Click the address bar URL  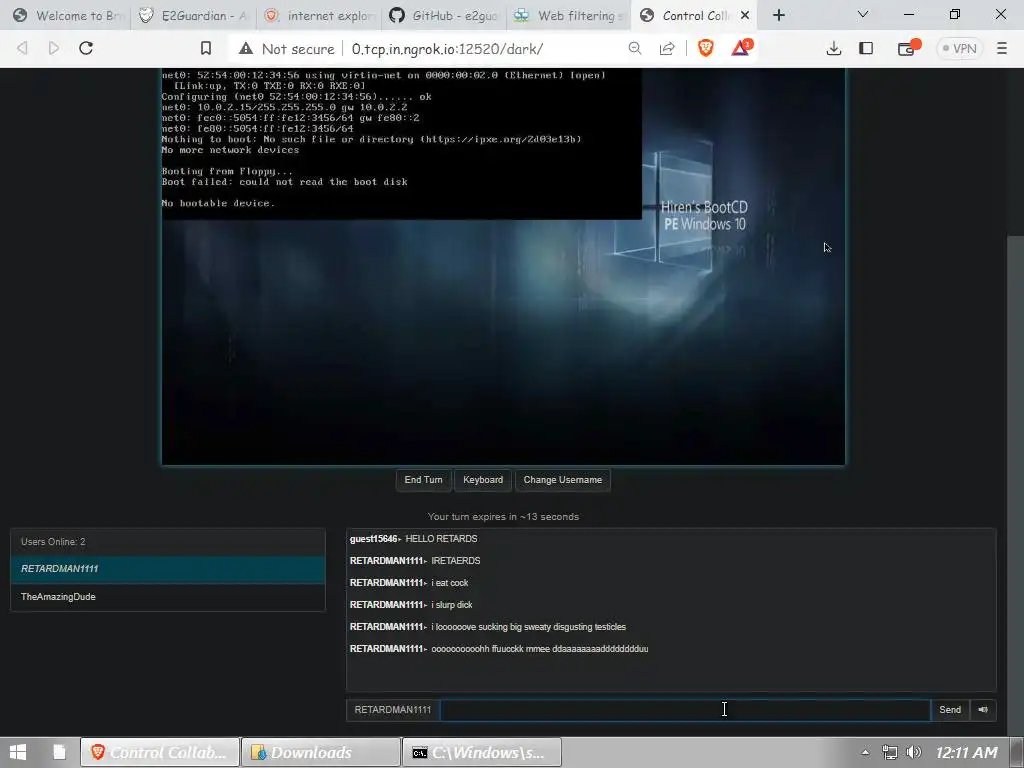click(447, 49)
